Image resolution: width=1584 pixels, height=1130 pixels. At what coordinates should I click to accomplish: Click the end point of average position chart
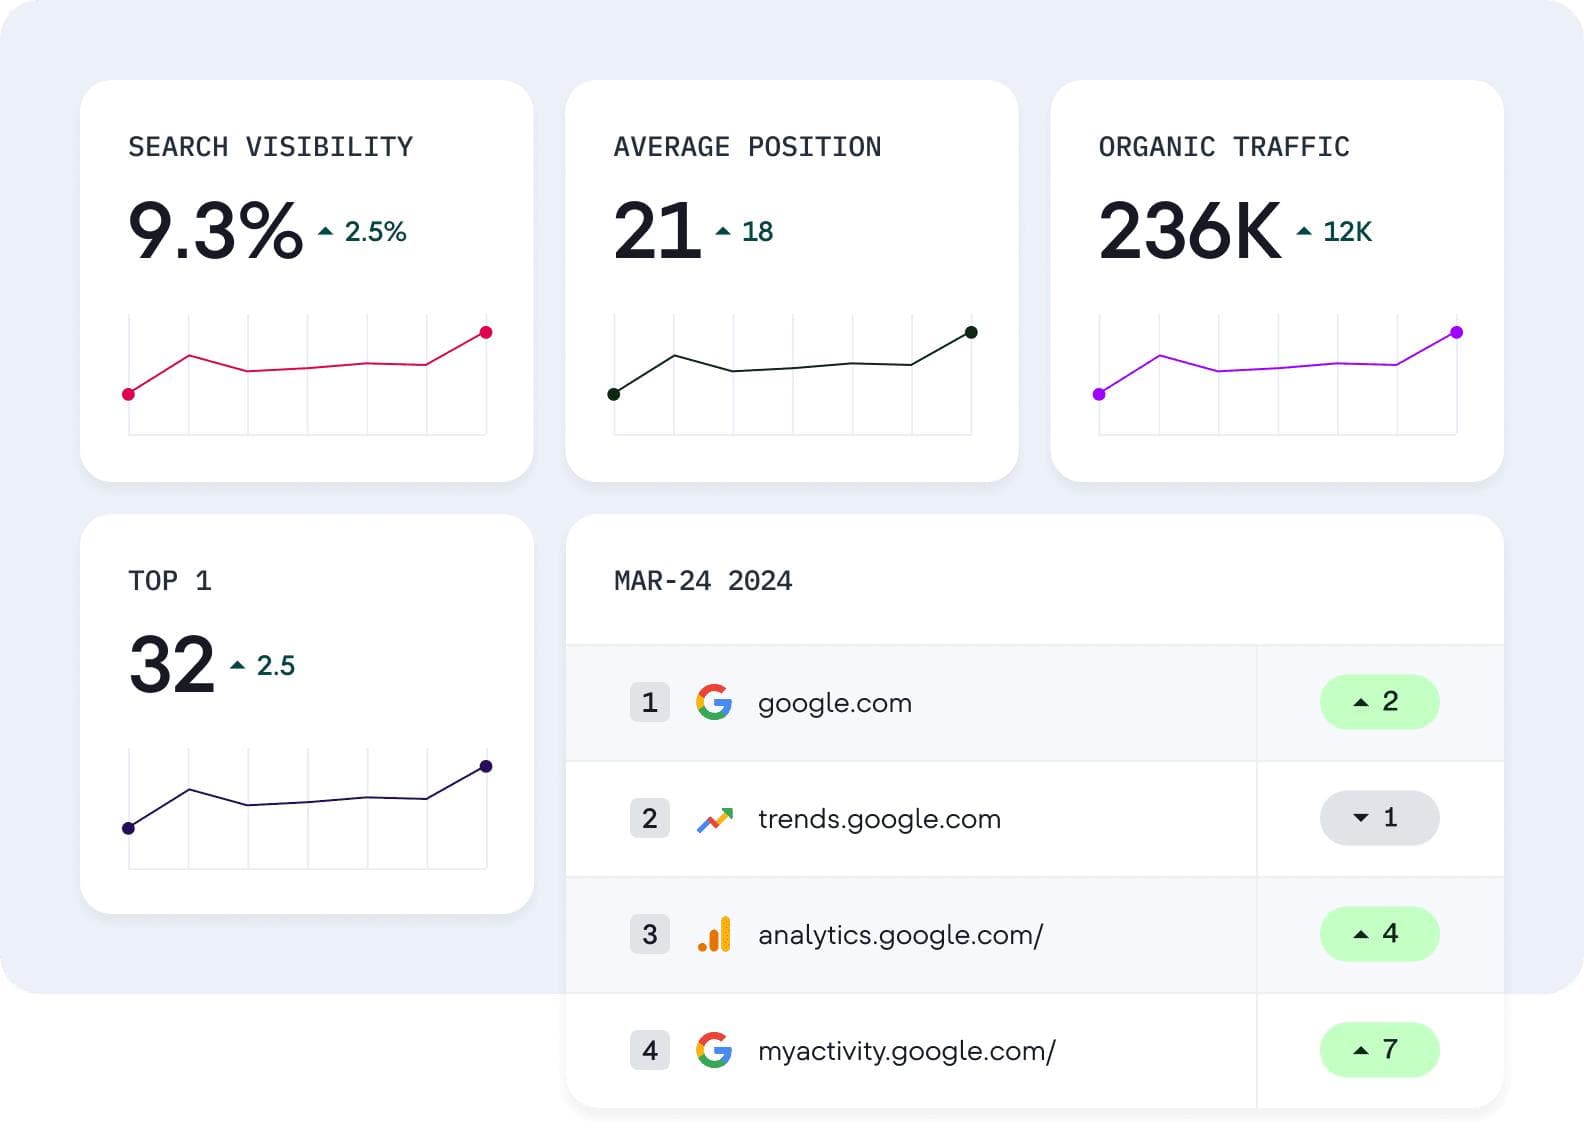pyautogui.click(x=971, y=332)
